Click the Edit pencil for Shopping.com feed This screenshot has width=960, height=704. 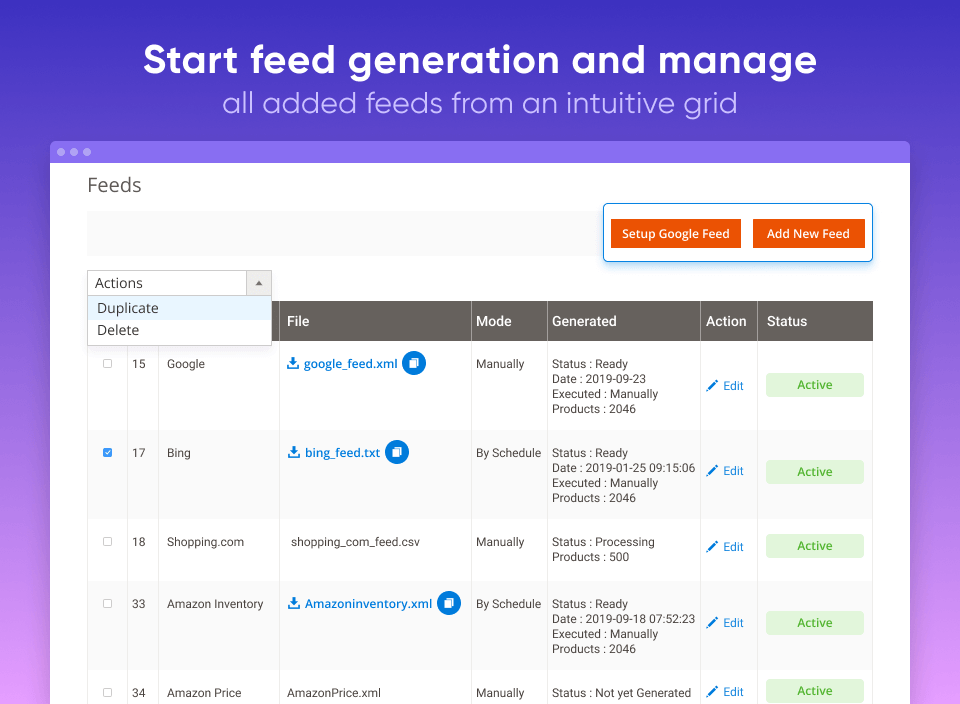pyautogui.click(x=725, y=547)
